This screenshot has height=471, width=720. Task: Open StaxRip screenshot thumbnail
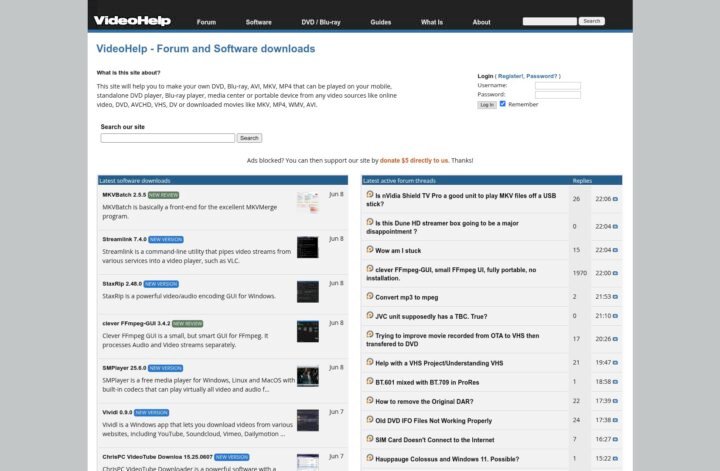pos(308,292)
